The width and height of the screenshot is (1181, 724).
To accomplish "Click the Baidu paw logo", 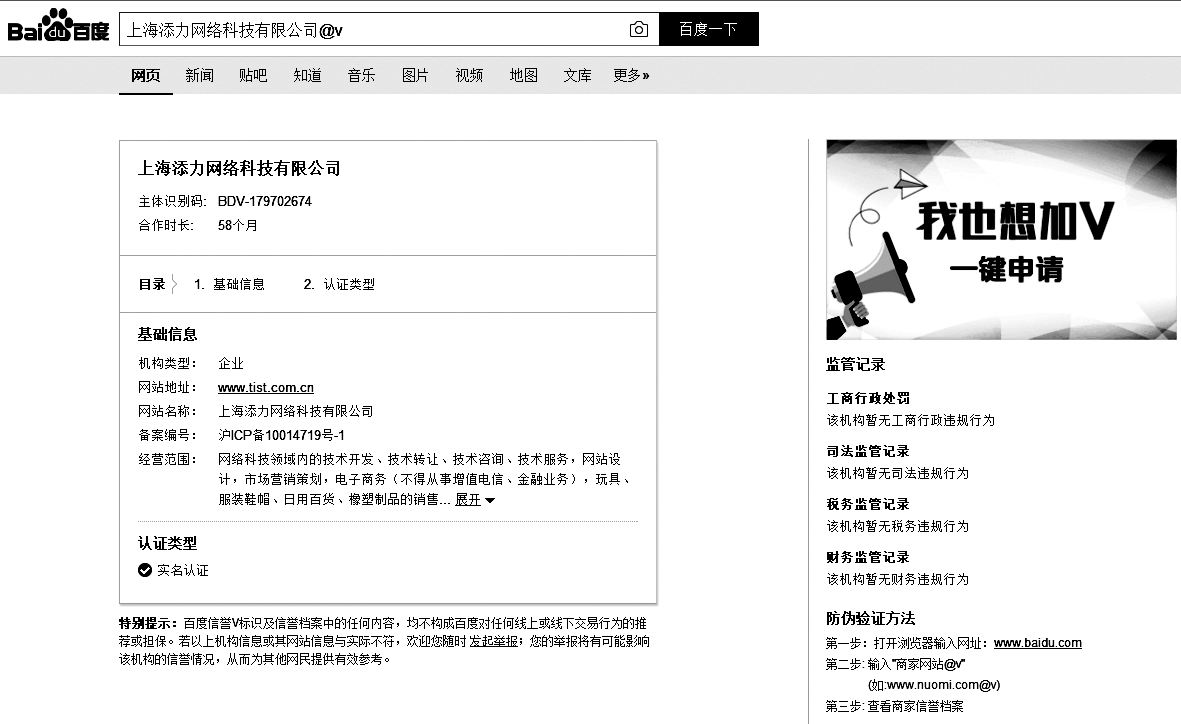I will point(58,28).
